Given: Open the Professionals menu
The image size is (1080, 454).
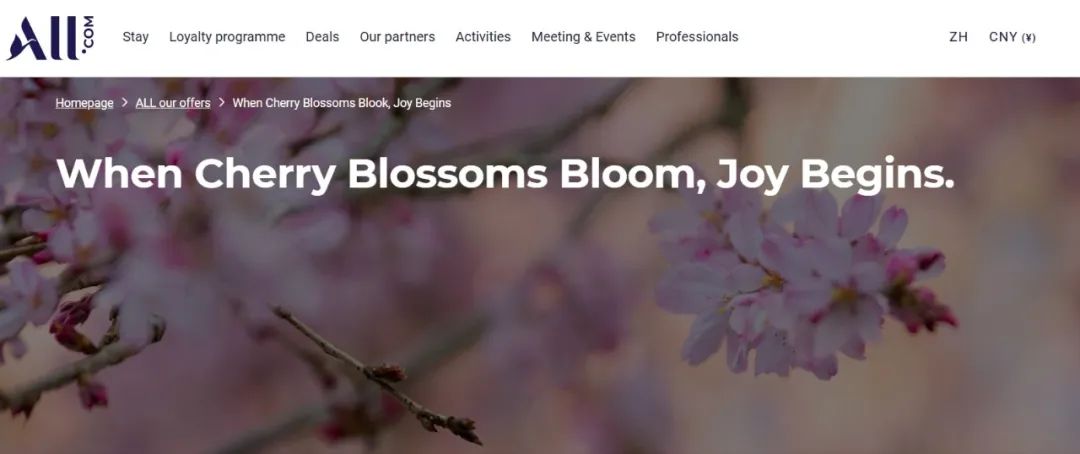Looking at the screenshot, I should point(697,37).
